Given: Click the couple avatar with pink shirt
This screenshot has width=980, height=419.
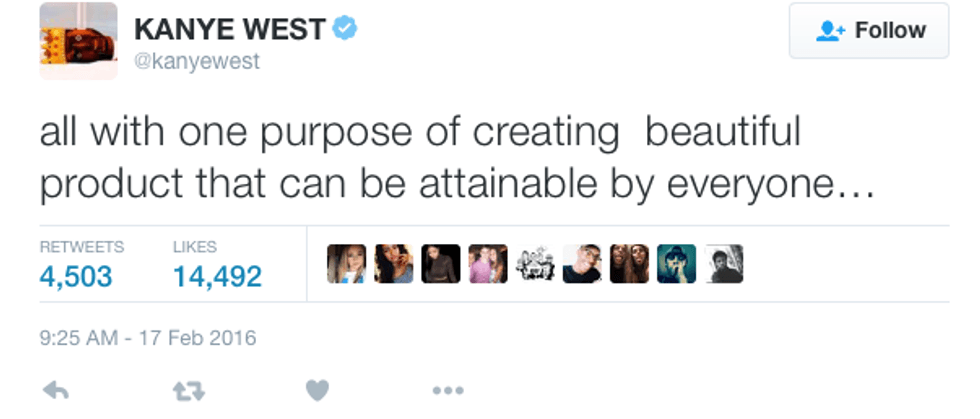Looking at the screenshot, I should click(x=488, y=264).
